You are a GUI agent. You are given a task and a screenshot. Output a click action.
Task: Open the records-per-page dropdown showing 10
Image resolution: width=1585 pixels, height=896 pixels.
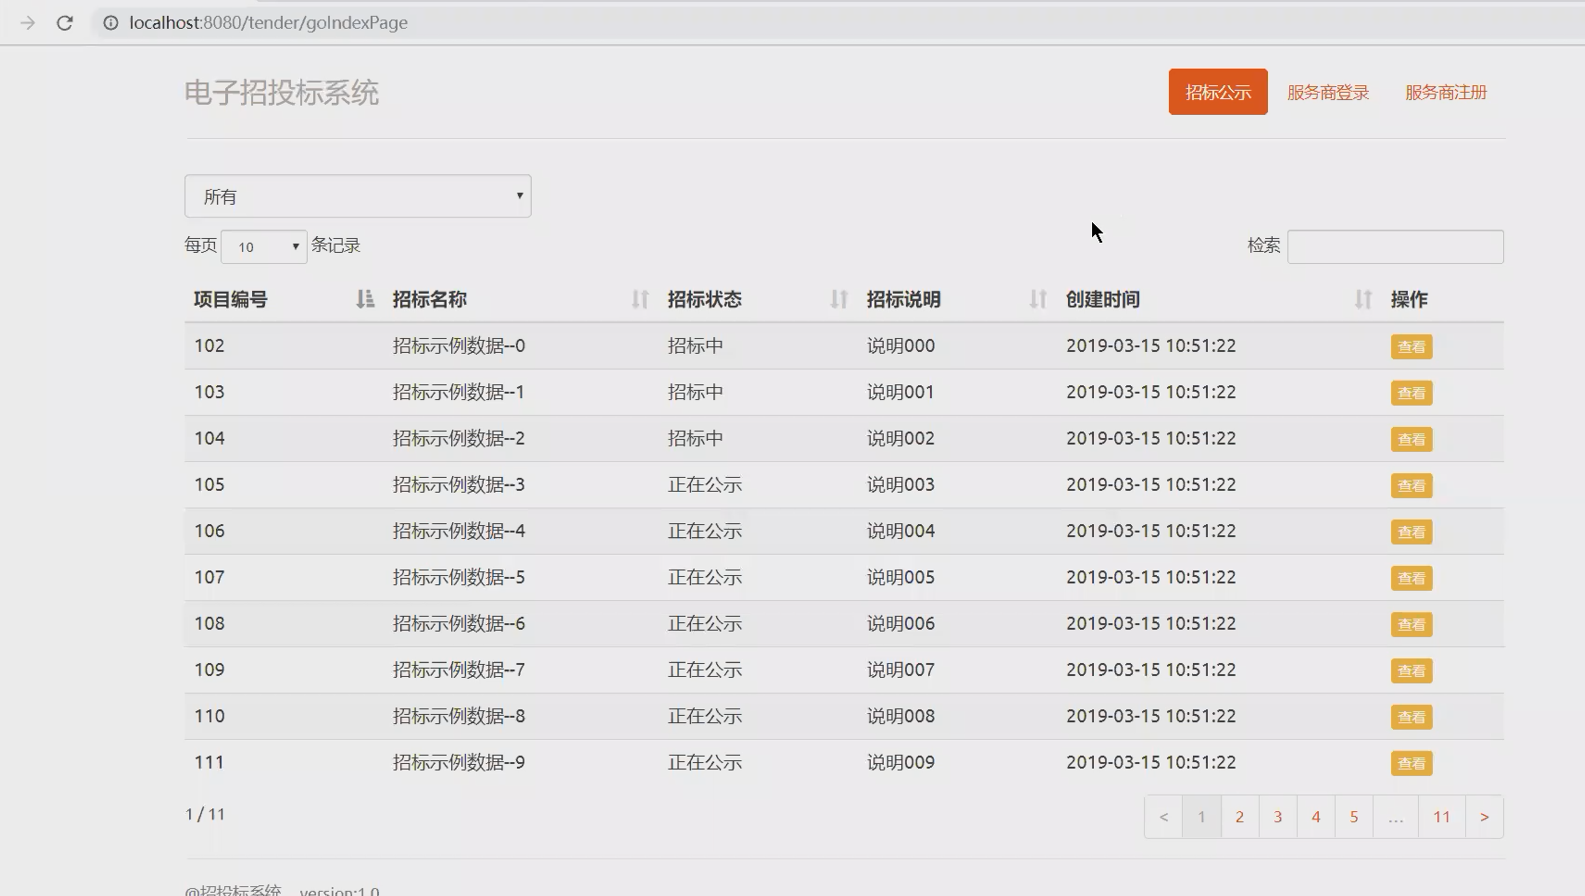click(x=264, y=246)
